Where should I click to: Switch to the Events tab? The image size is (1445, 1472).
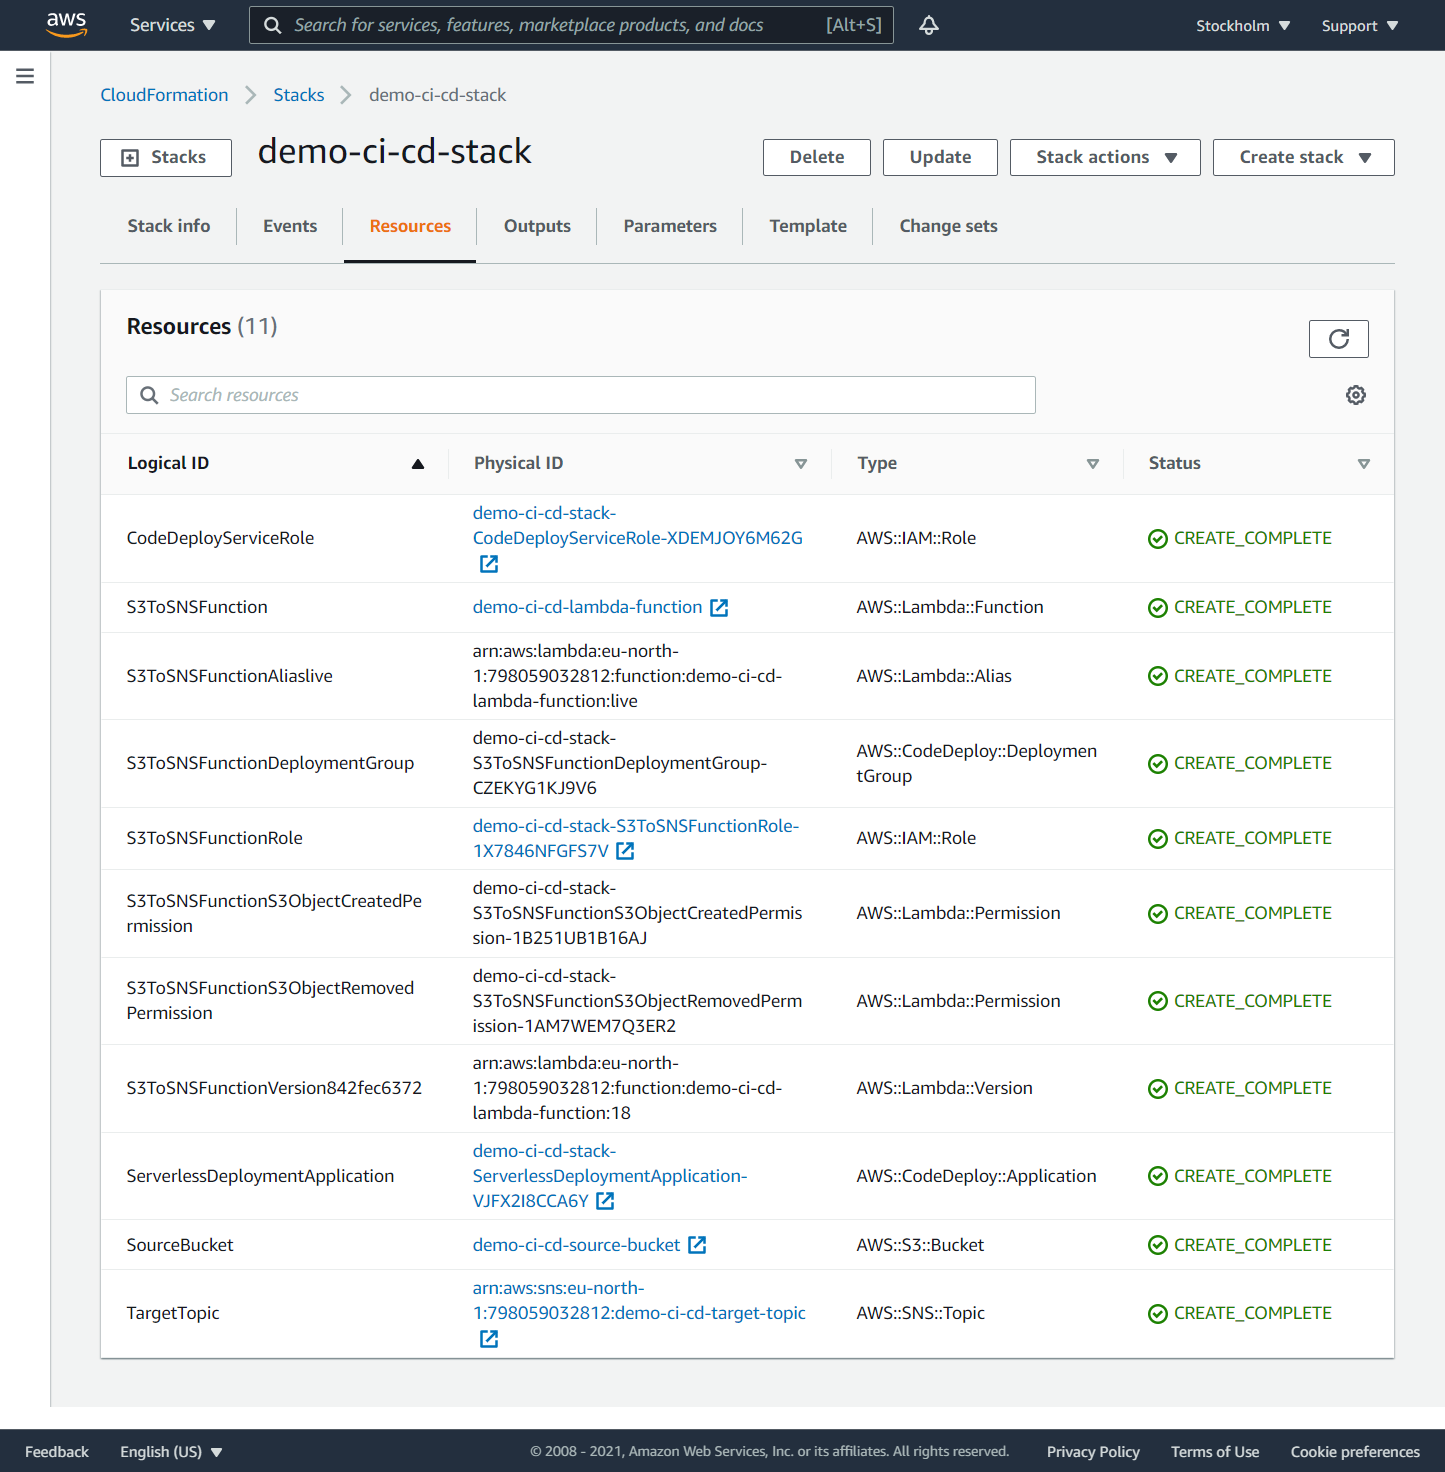(290, 226)
